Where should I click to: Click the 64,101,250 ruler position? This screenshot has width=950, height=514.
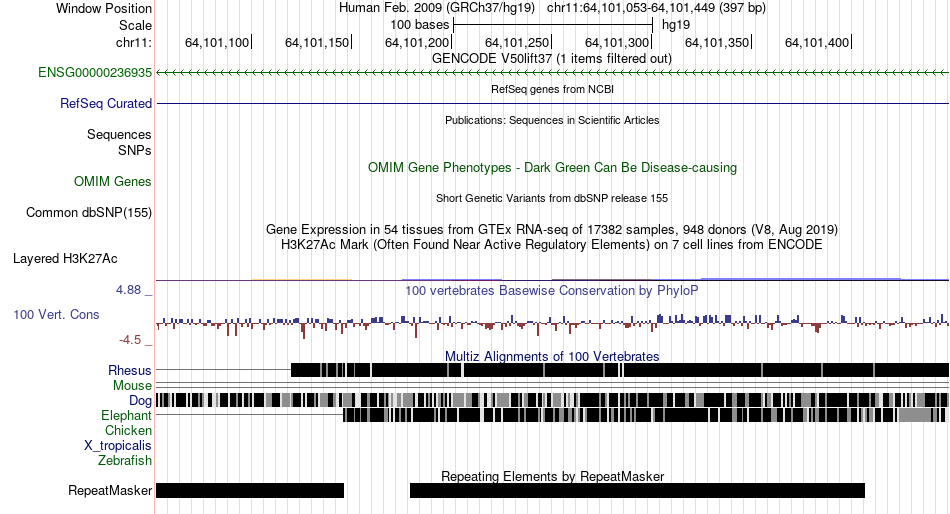pos(517,42)
